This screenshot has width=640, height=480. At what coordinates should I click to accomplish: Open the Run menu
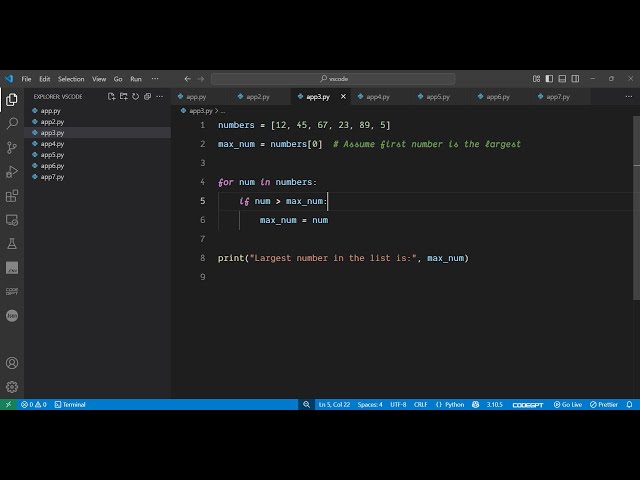(136, 79)
